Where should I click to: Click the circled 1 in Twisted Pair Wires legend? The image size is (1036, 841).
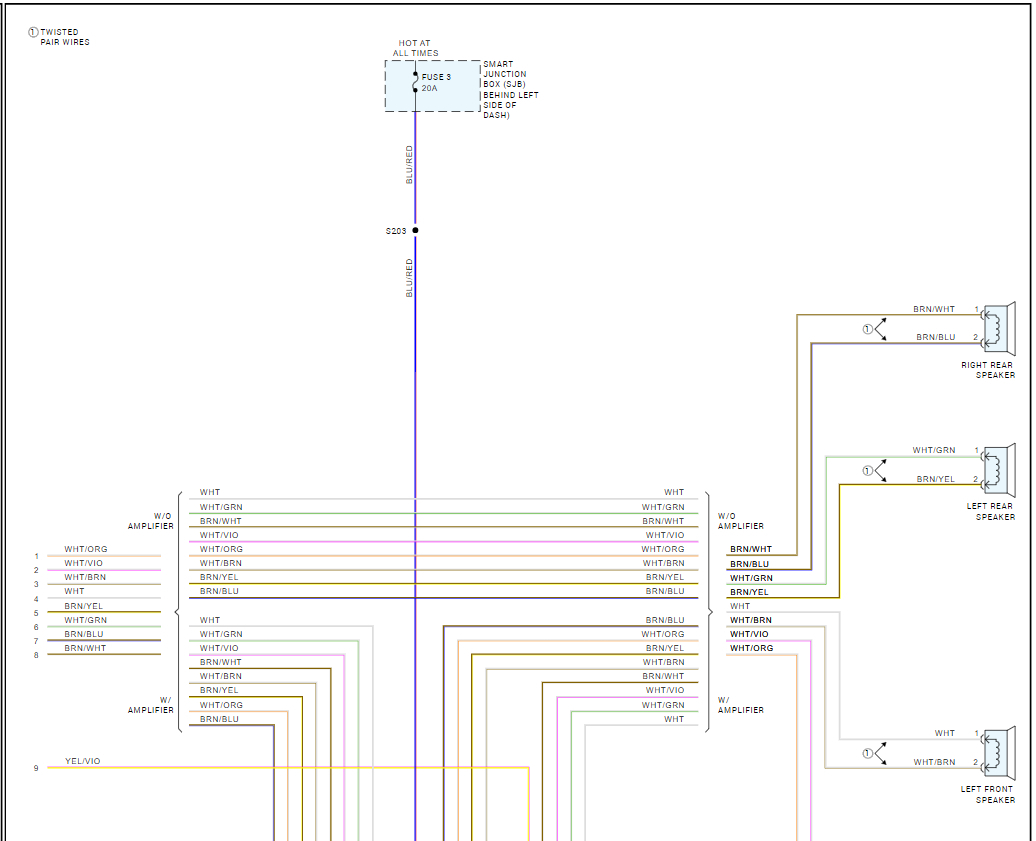33,32
